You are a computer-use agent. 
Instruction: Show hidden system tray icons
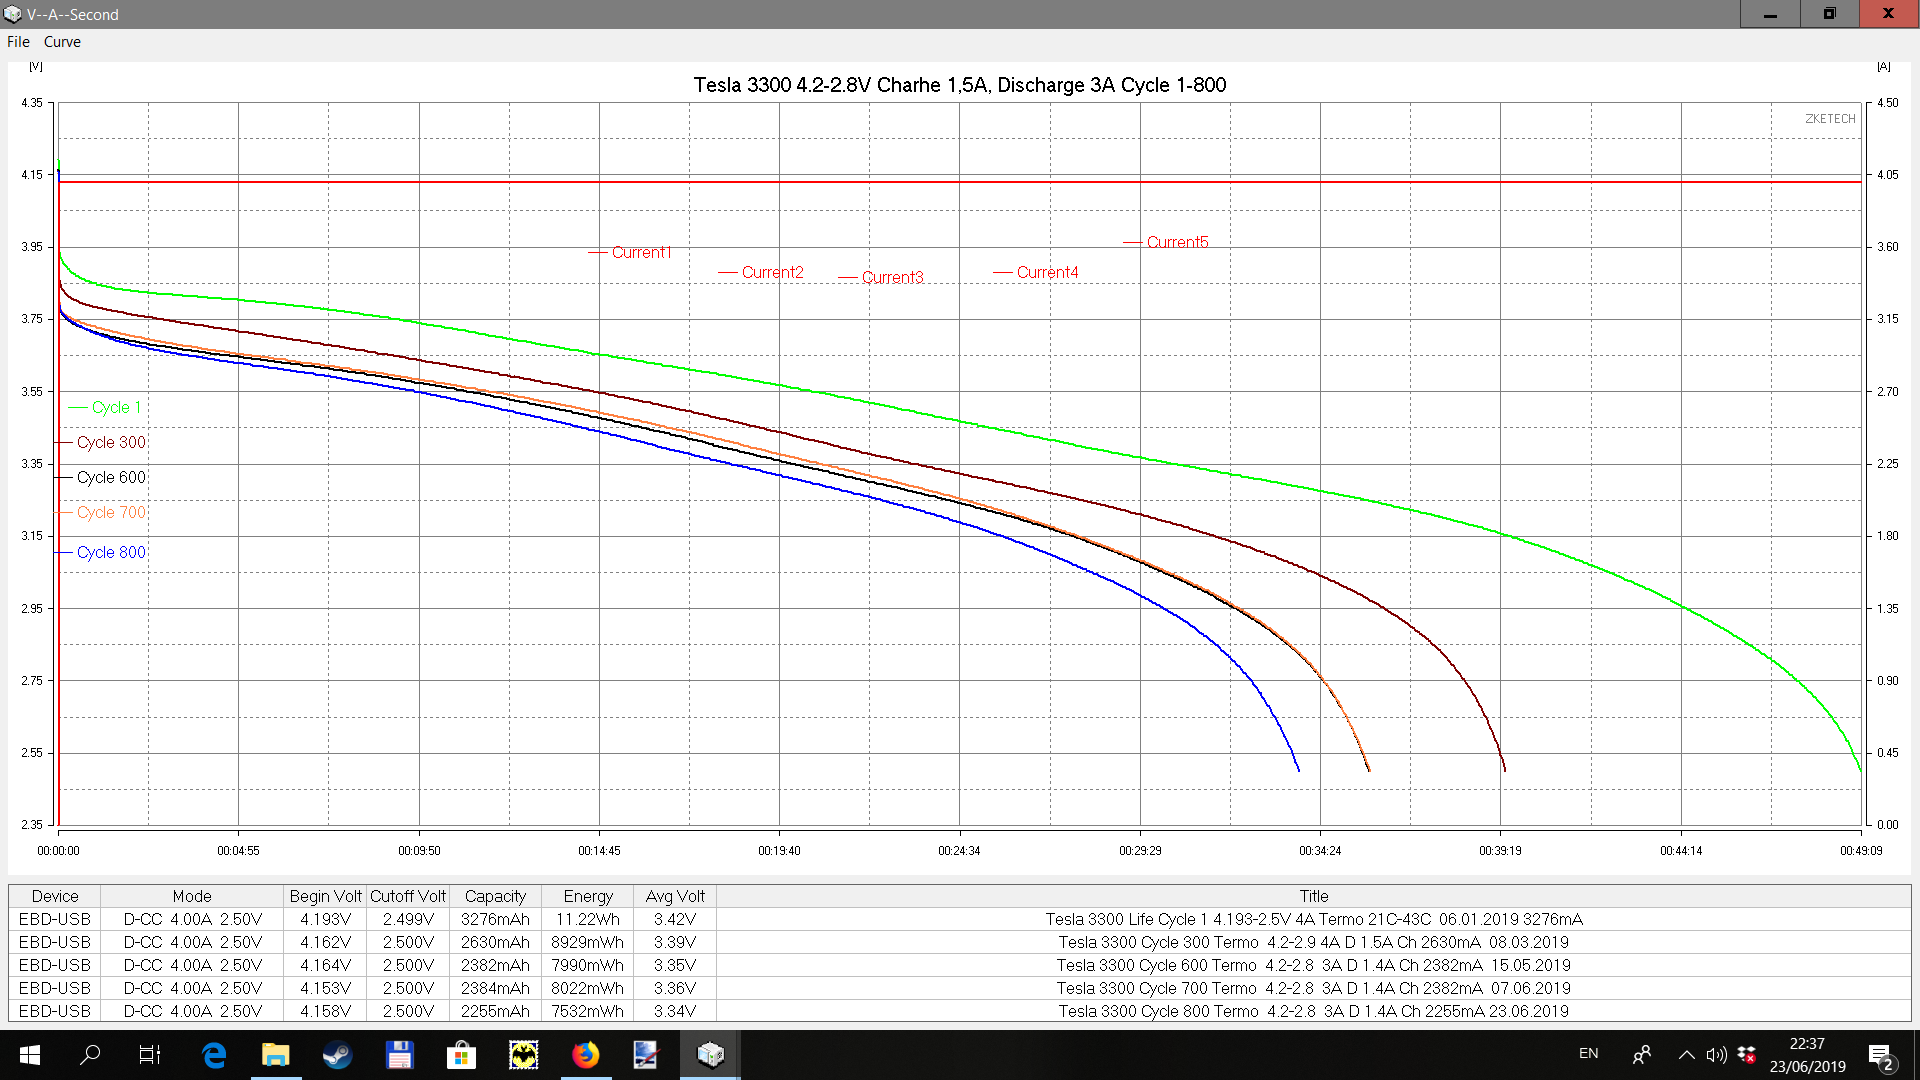1686,1054
